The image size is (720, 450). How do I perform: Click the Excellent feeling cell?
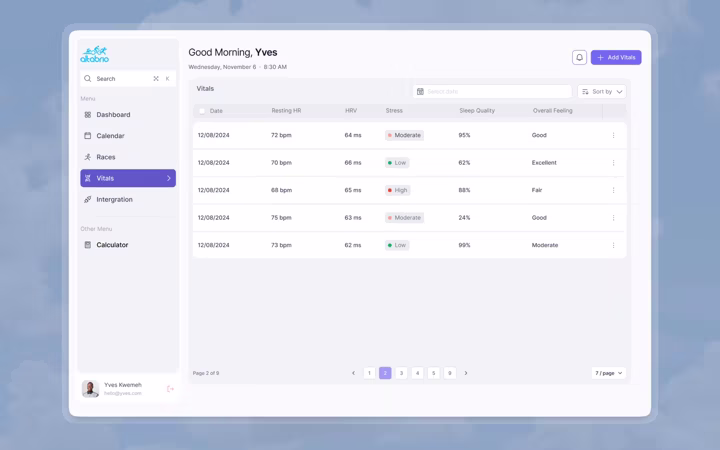(x=544, y=163)
